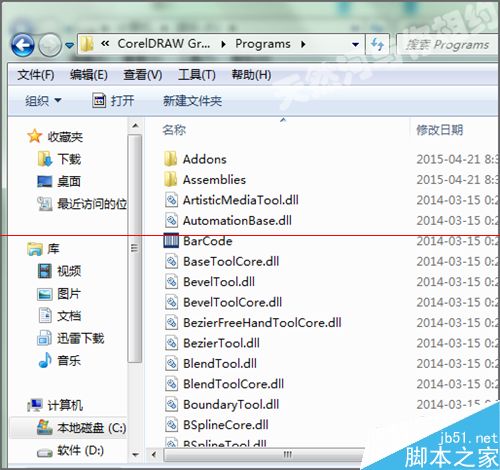Click the search Programs input field
The width and height of the screenshot is (500, 470).
point(448,44)
